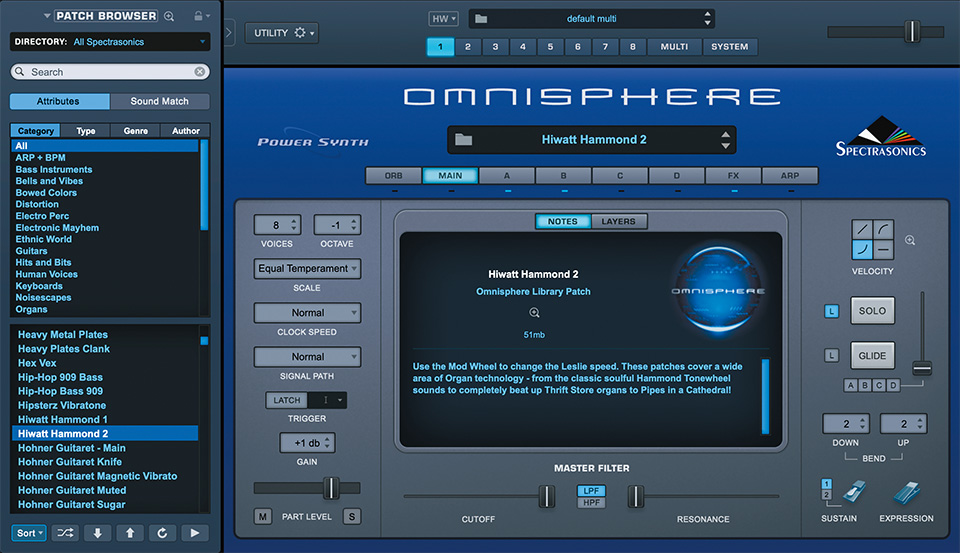
Task: Open the MULTI page
Action: coord(674,47)
